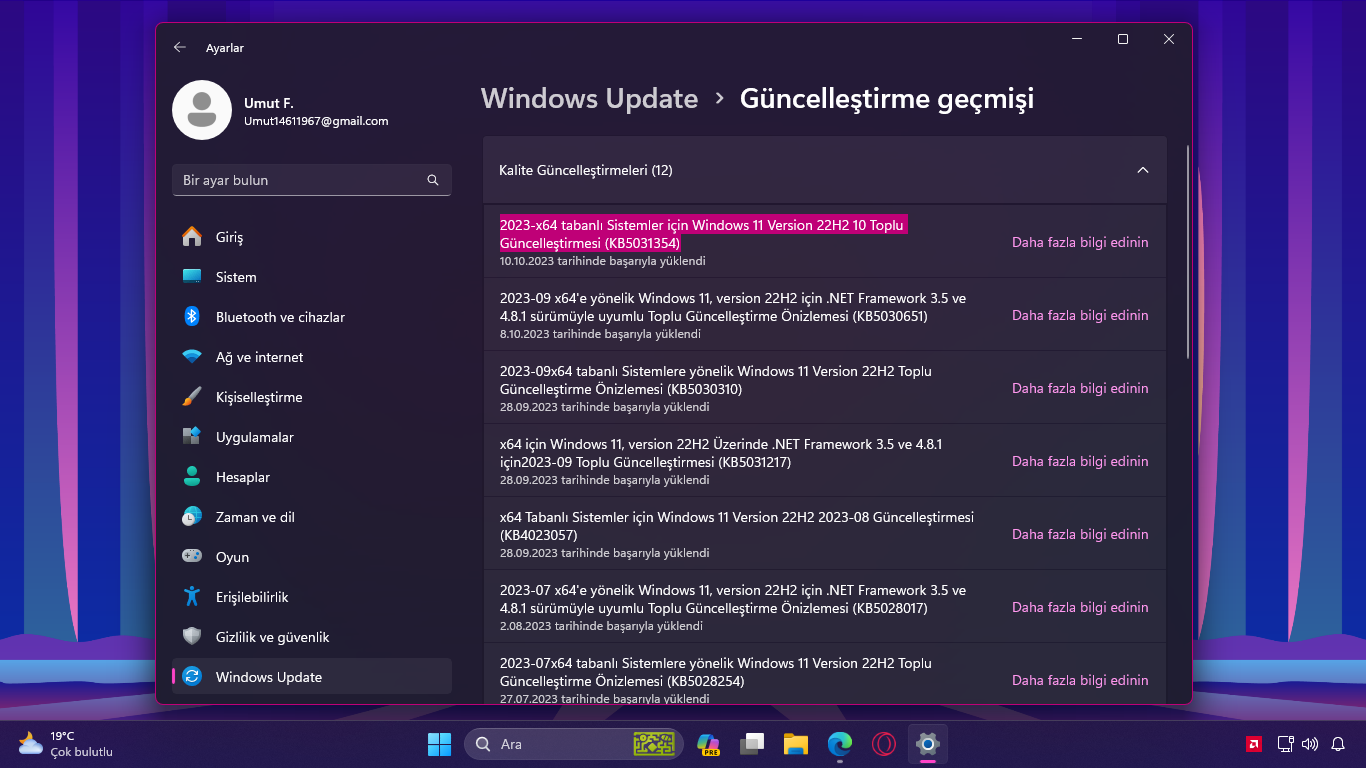Image resolution: width=1366 pixels, height=768 pixels.
Task: Go to Hesaplar in the sidebar
Action: point(312,477)
